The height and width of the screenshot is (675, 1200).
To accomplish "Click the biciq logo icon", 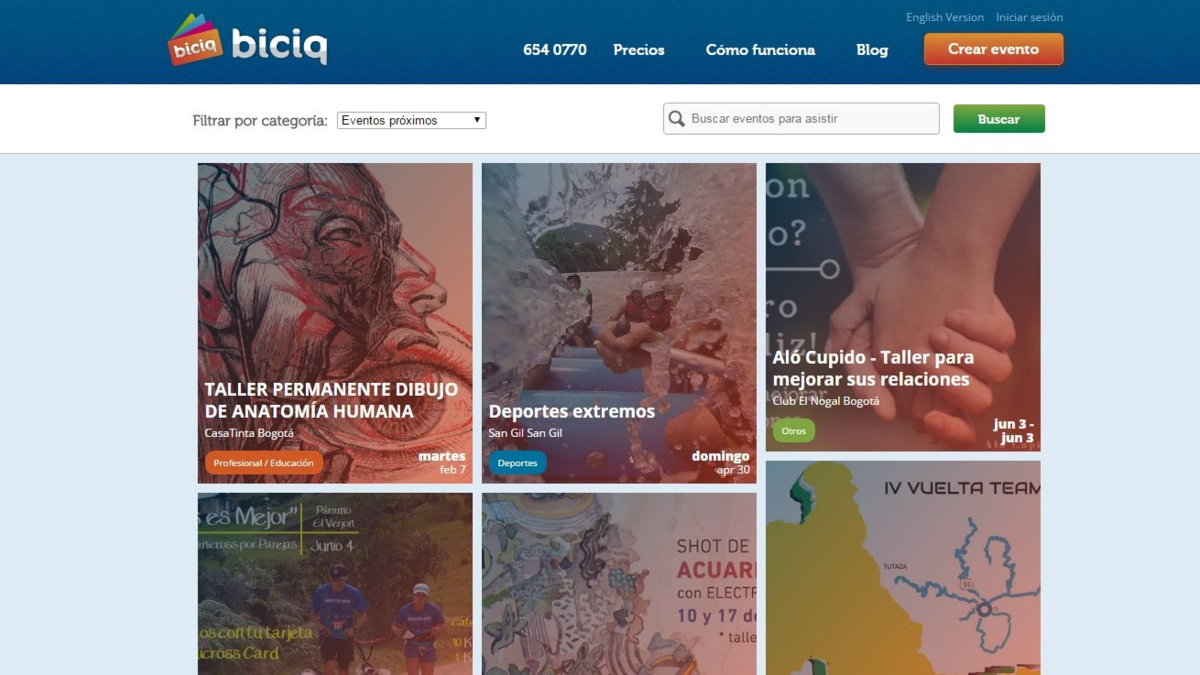I will click(195, 40).
